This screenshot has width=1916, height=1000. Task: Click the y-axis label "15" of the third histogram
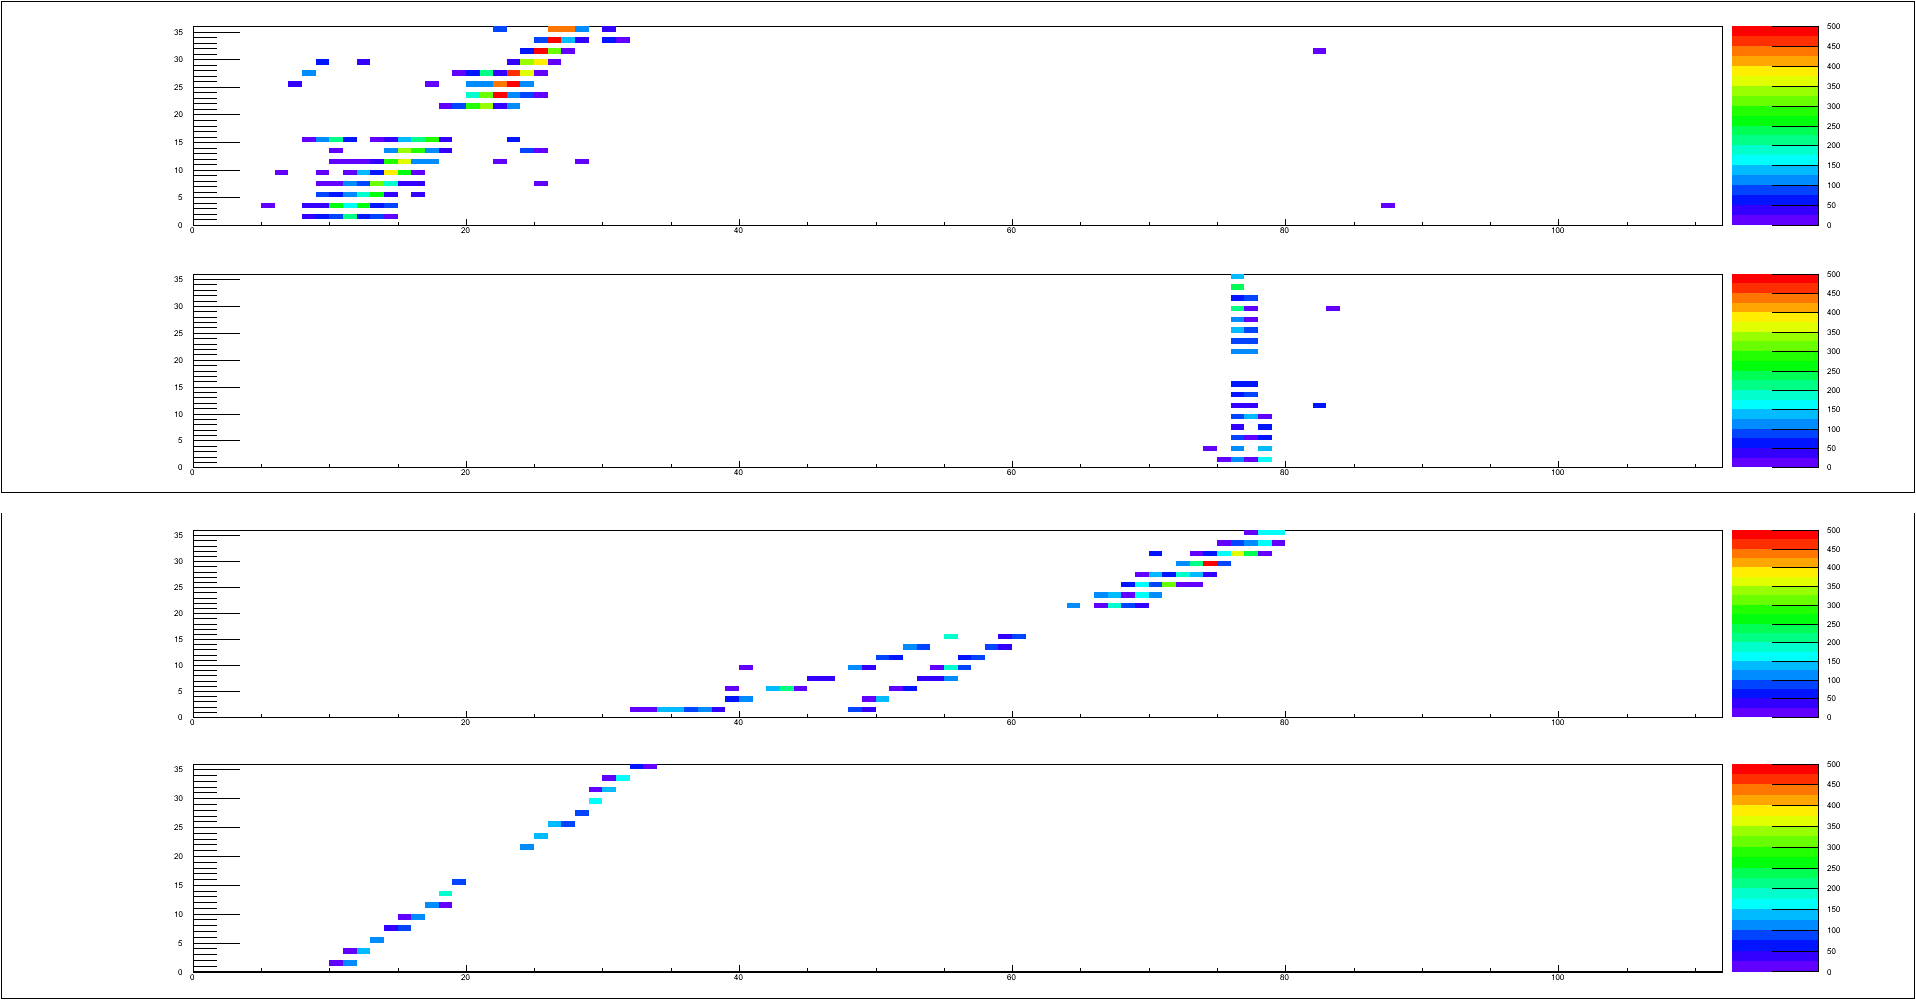178,639
